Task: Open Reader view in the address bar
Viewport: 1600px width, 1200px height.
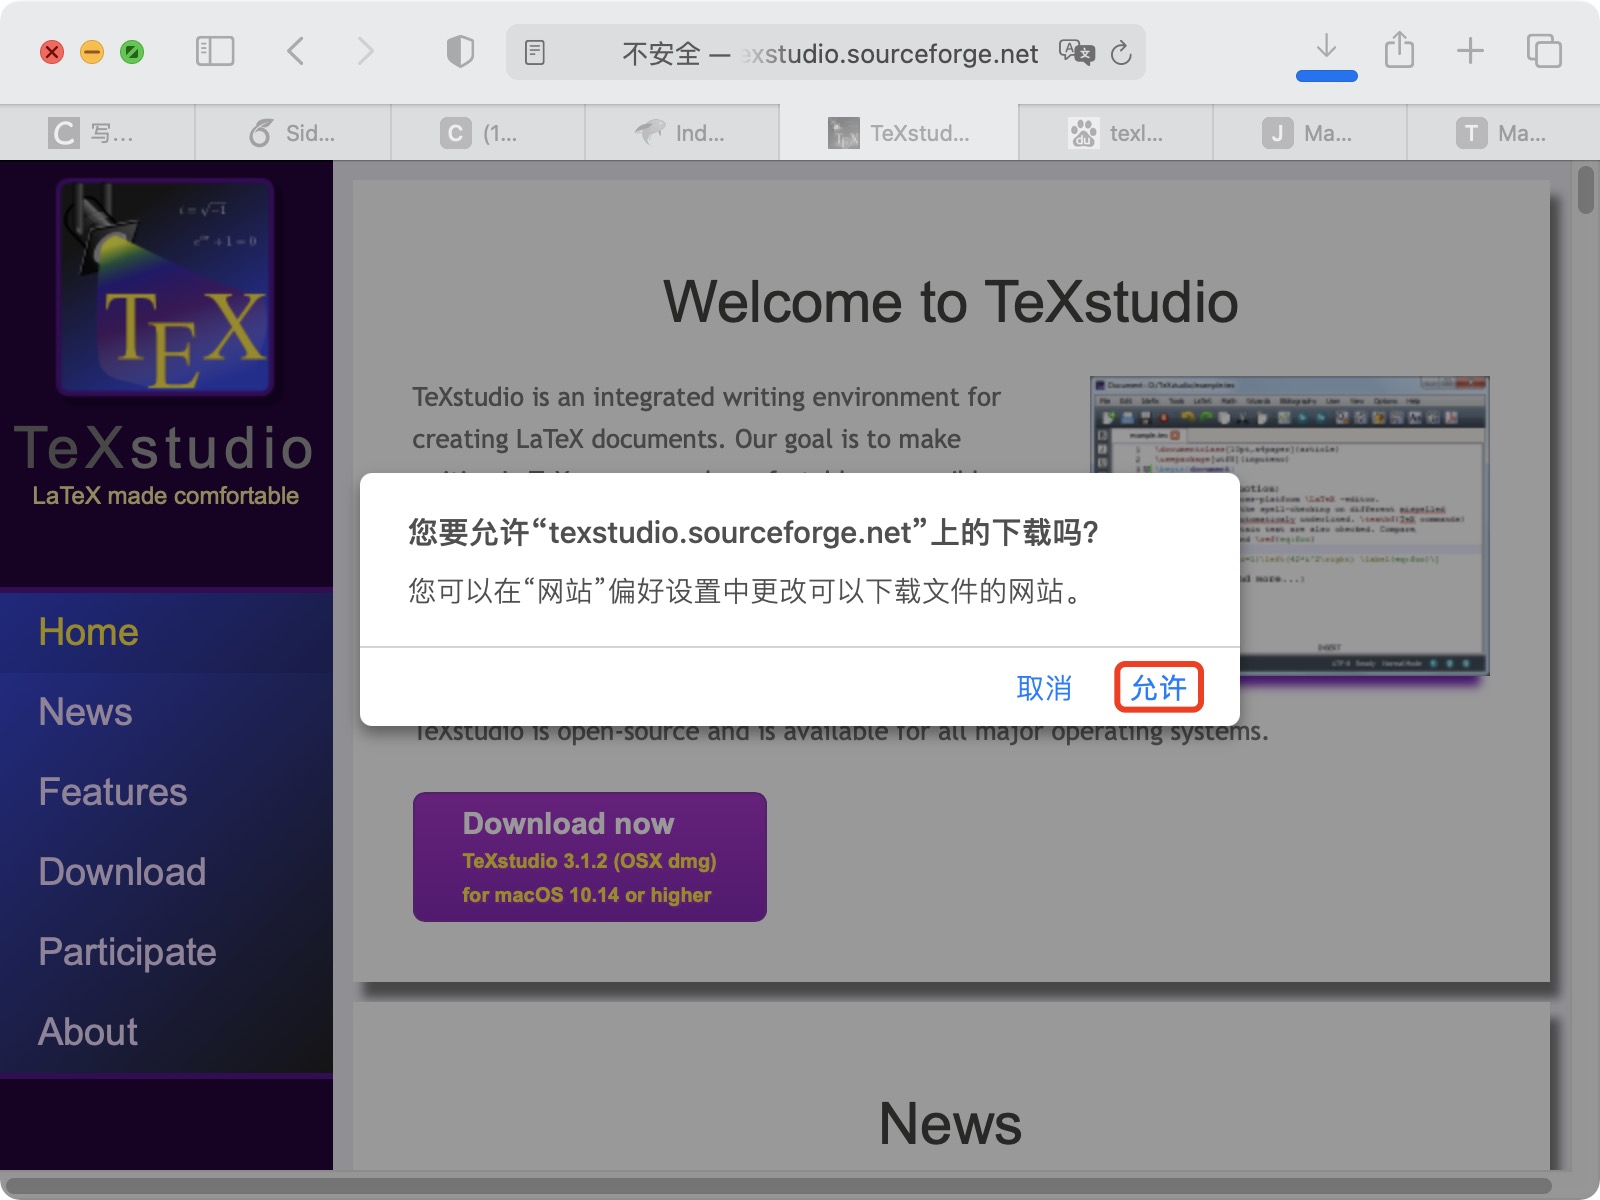Action: (537, 52)
